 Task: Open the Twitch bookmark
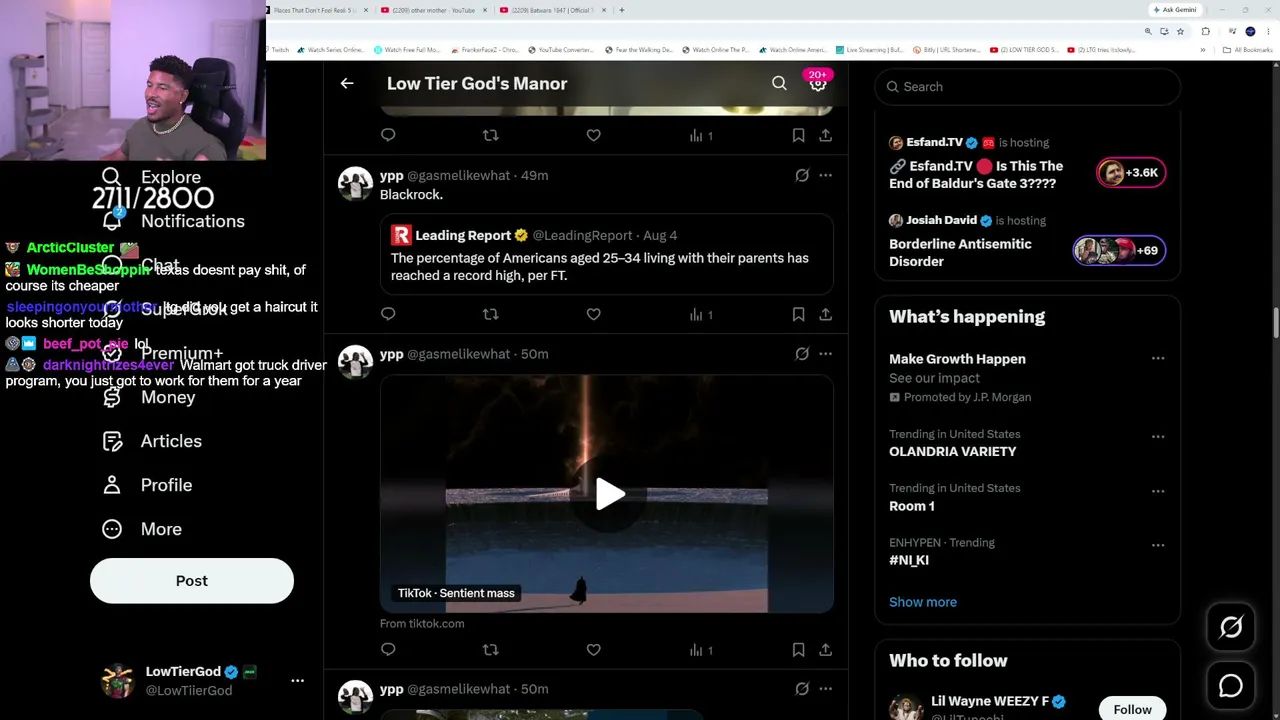[278, 50]
